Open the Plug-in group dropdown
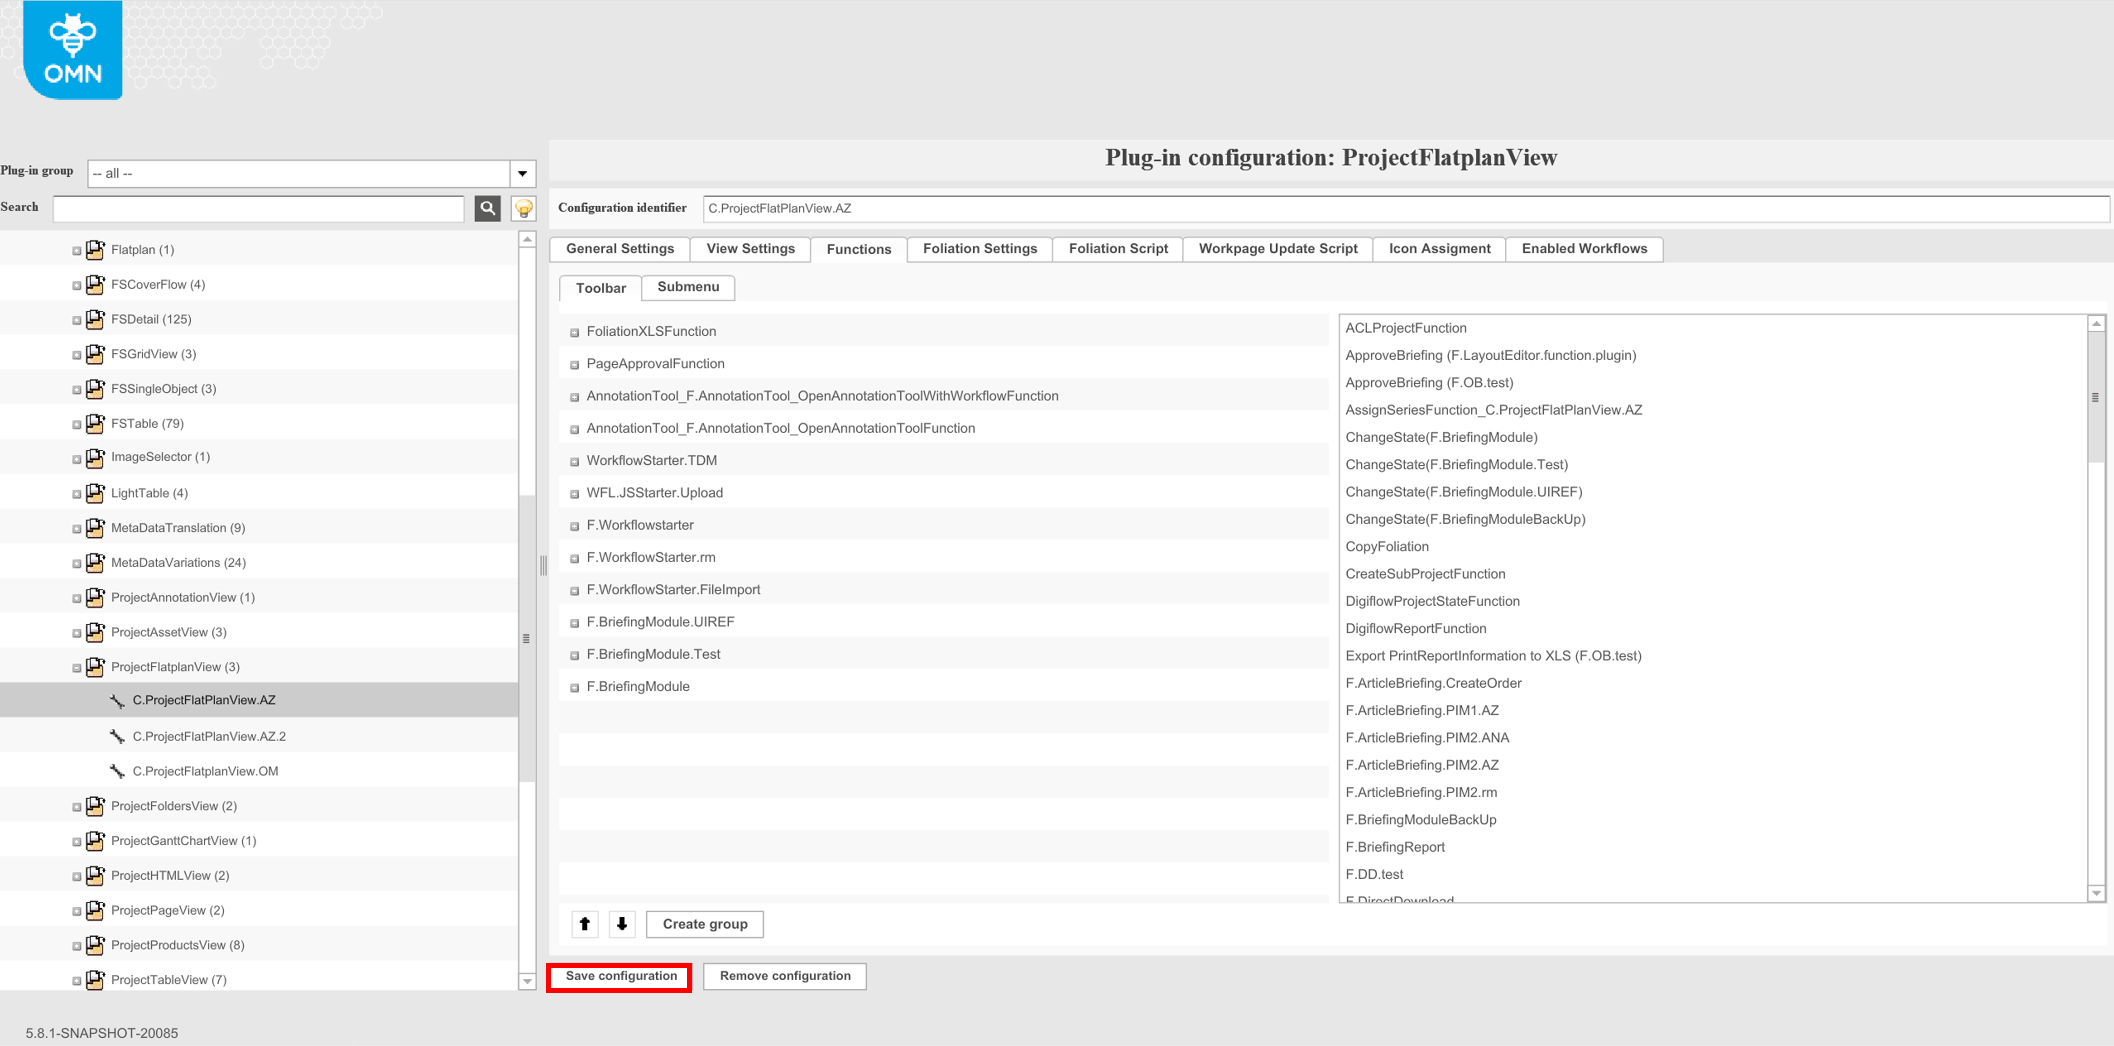 pos(523,174)
